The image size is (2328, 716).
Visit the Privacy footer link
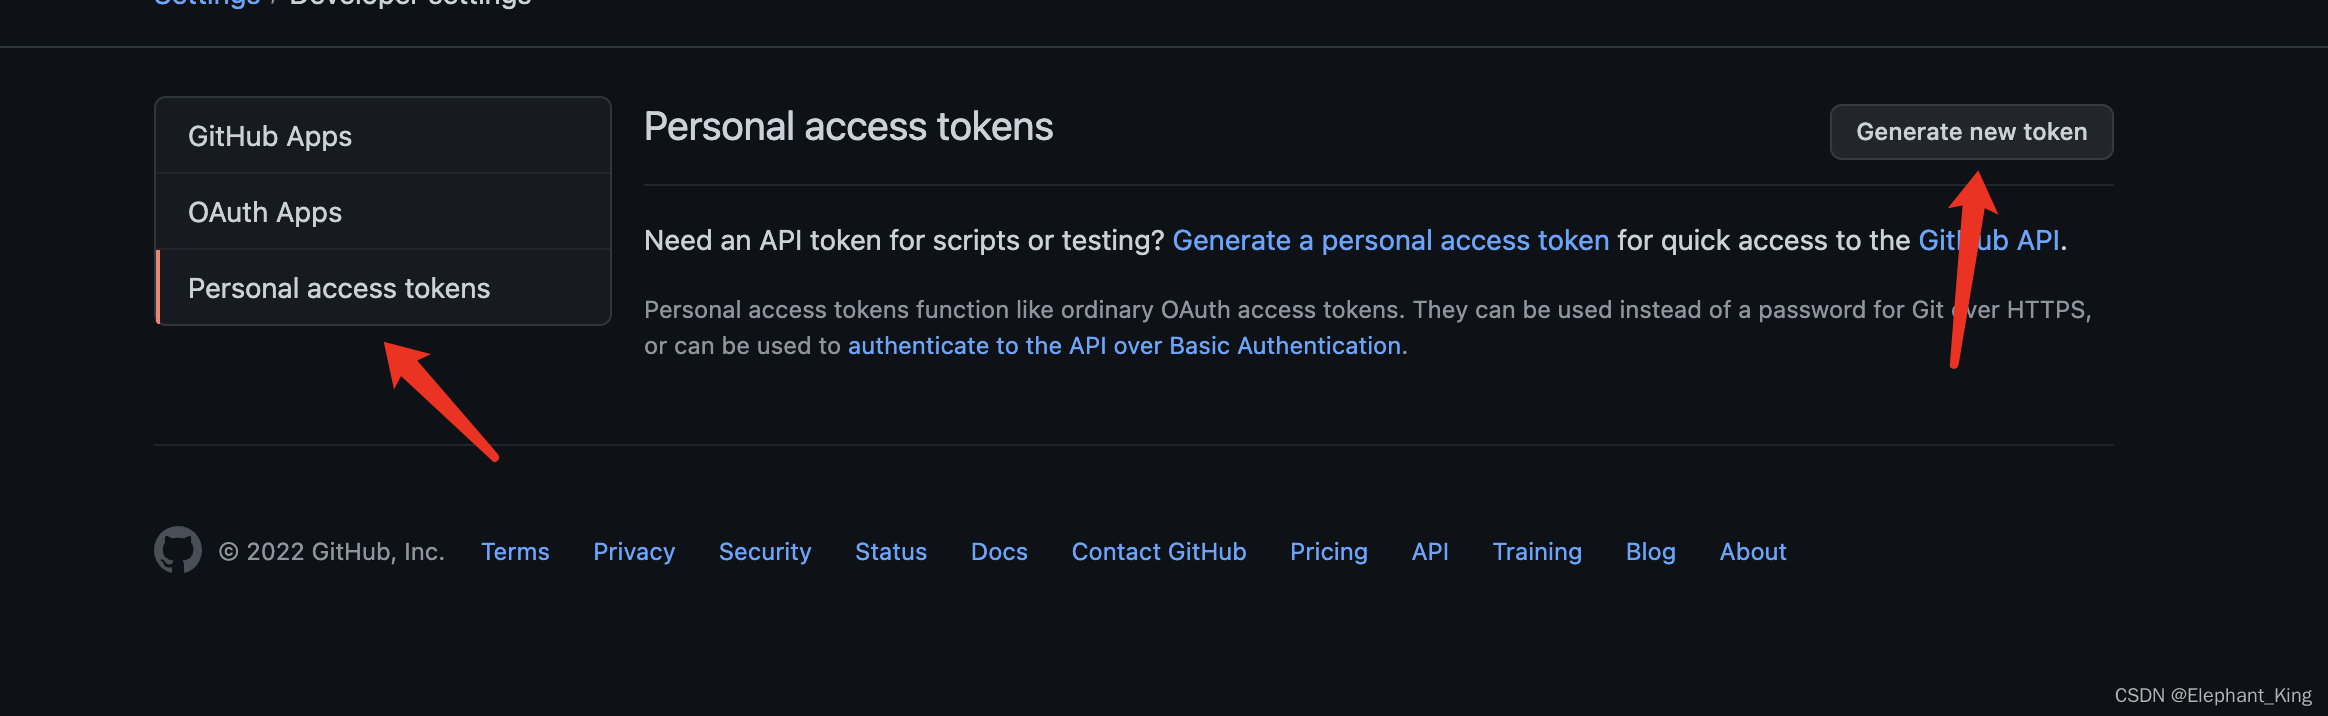pyautogui.click(x=634, y=552)
